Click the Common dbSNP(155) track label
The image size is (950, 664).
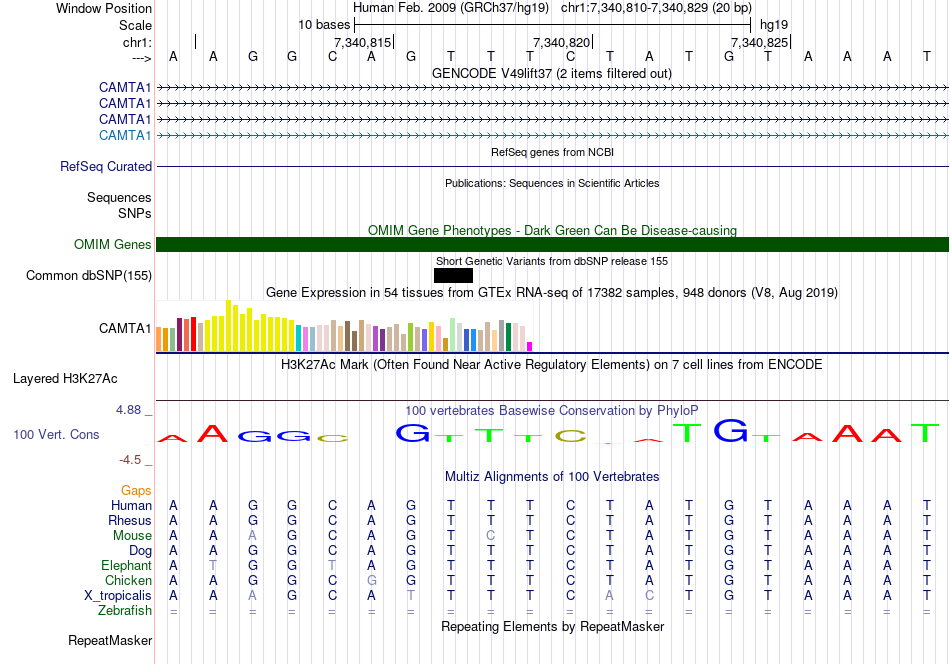click(x=89, y=276)
